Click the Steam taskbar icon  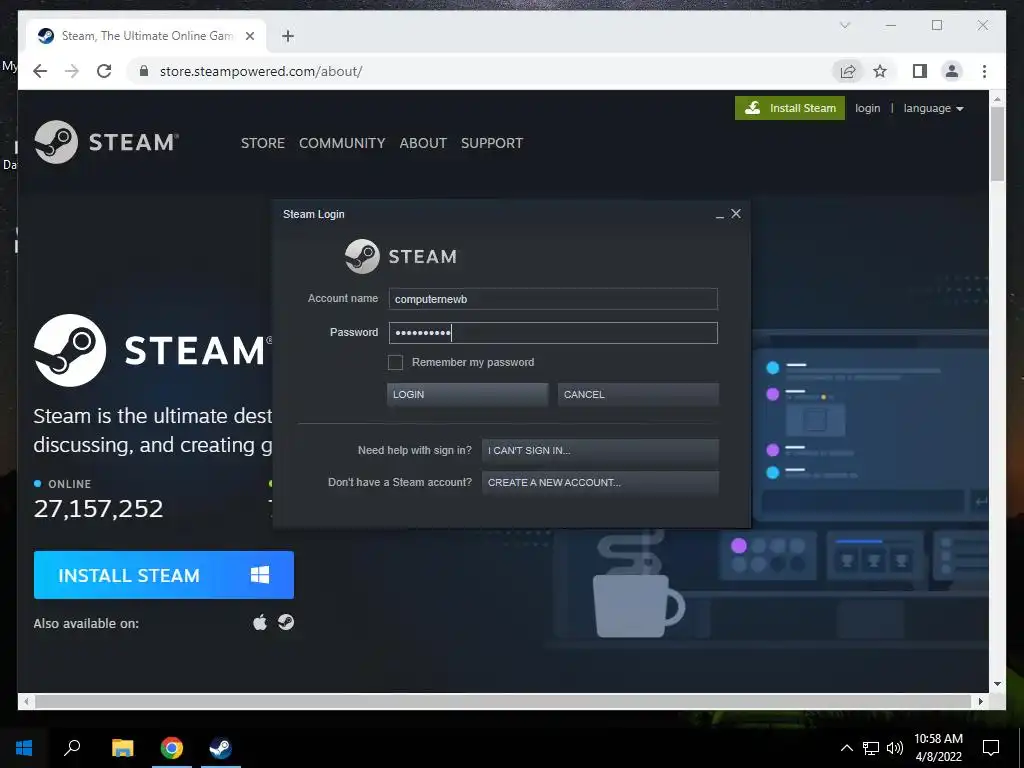pos(221,748)
